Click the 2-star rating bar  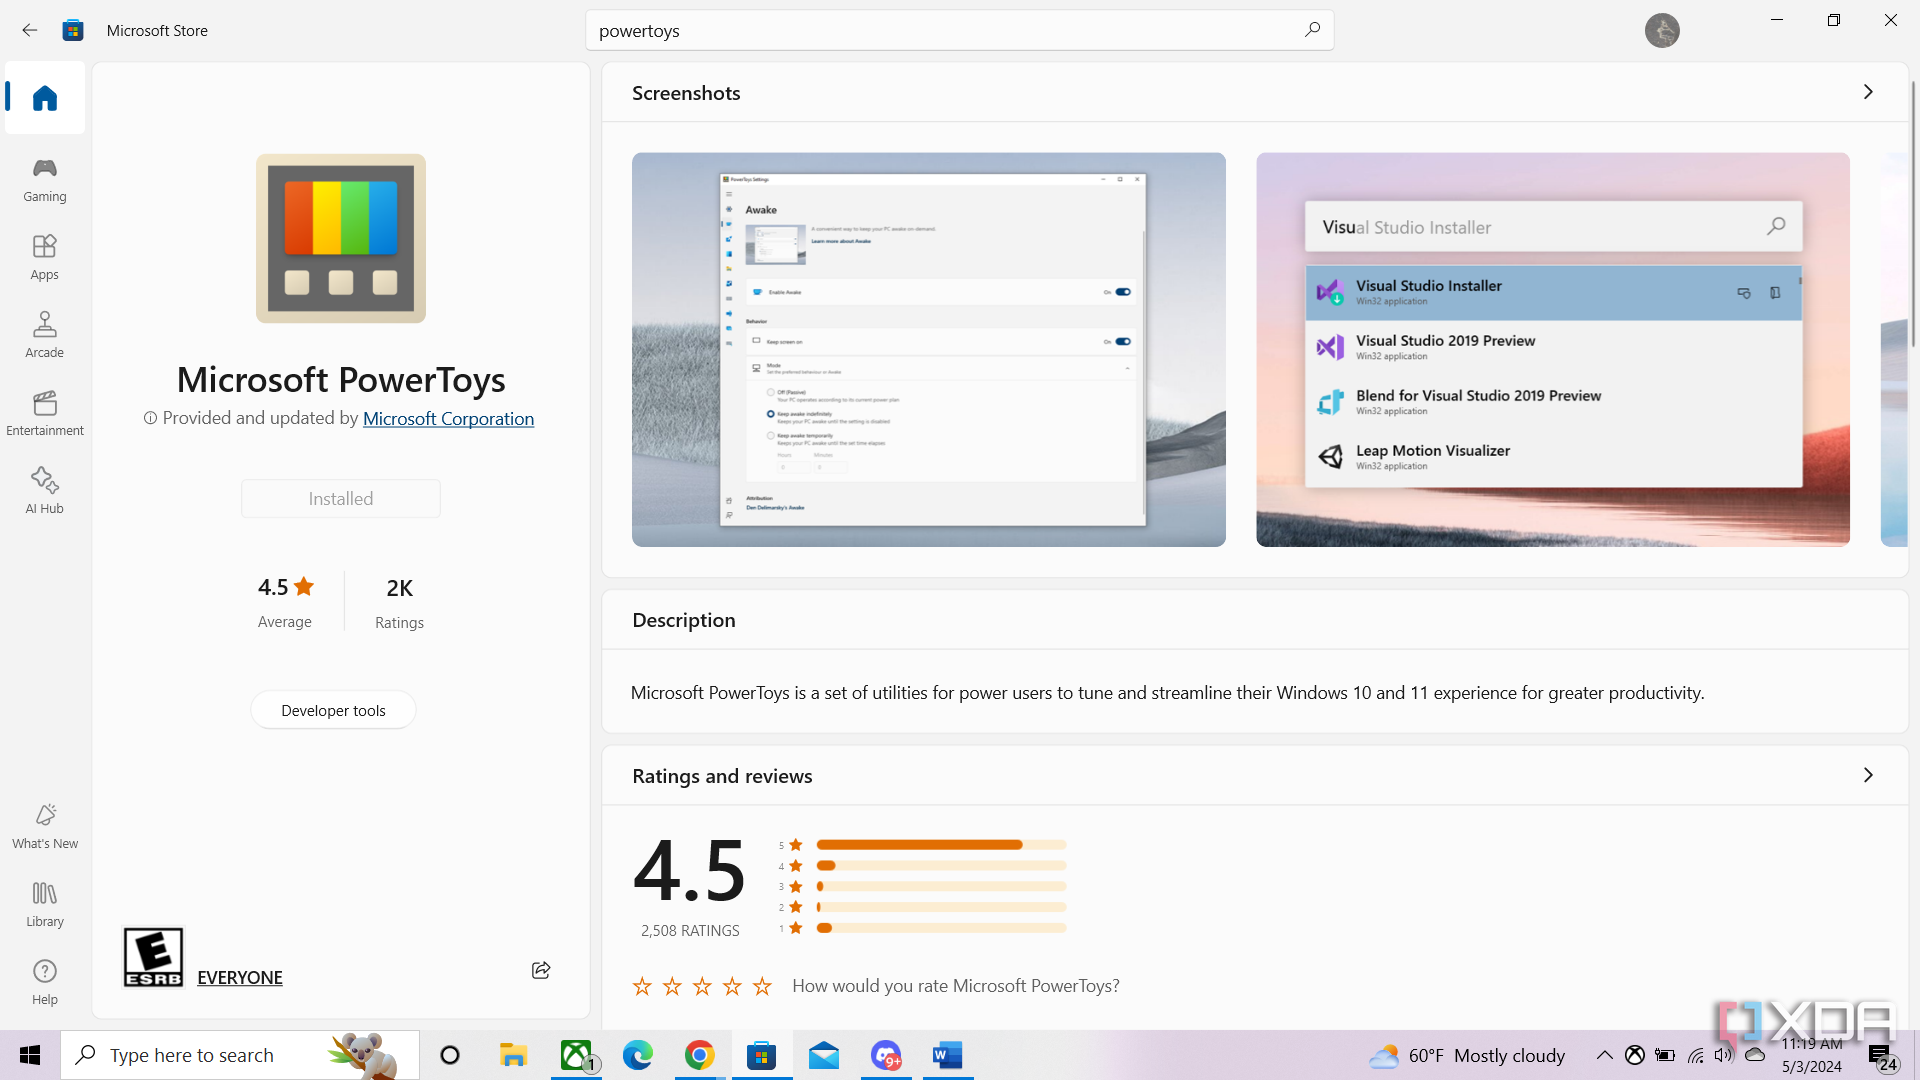point(941,908)
